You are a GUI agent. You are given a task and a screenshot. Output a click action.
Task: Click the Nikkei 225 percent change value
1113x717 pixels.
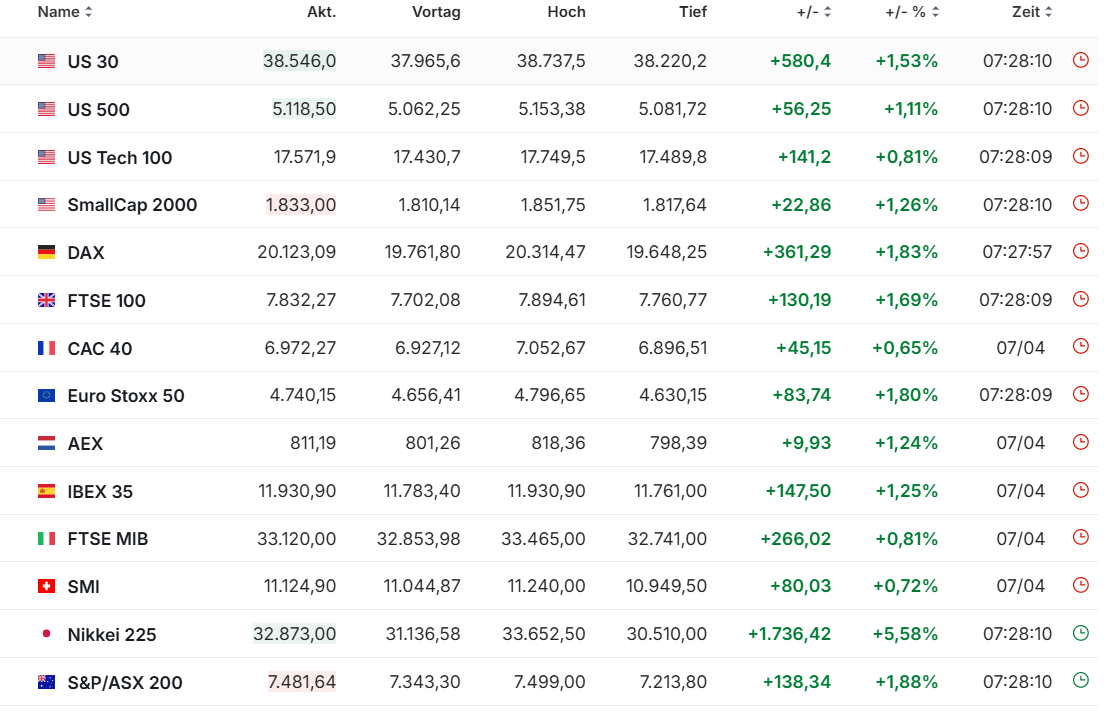906,634
